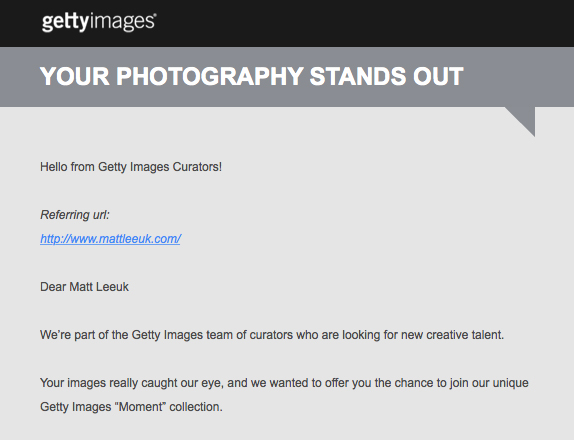Viewport: 574px width, 440px height.
Task: Click the word "YOUR" in the banner heading
Action: (x=75, y=76)
